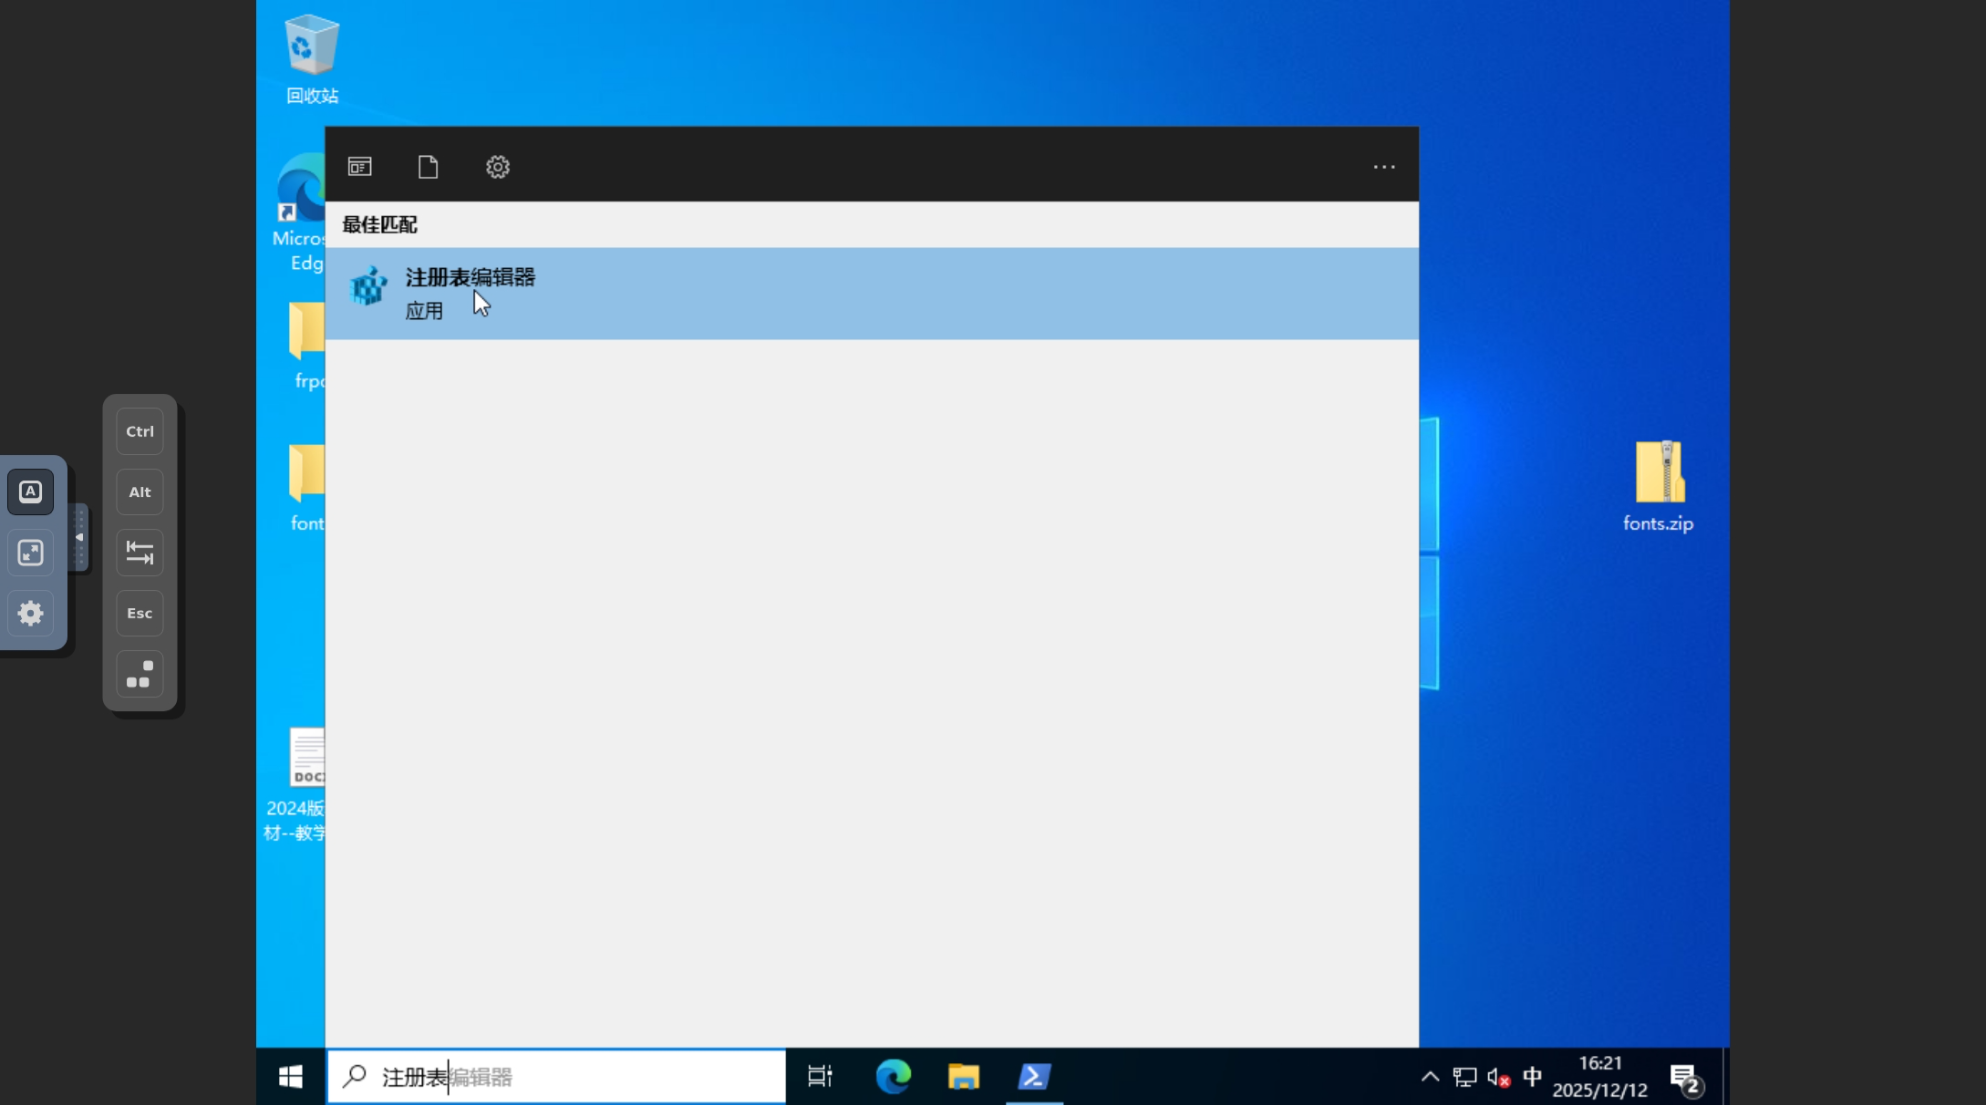Launch Microsoft Edge from the taskbar
This screenshot has width=1986, height=1105.
(893, 1077)
